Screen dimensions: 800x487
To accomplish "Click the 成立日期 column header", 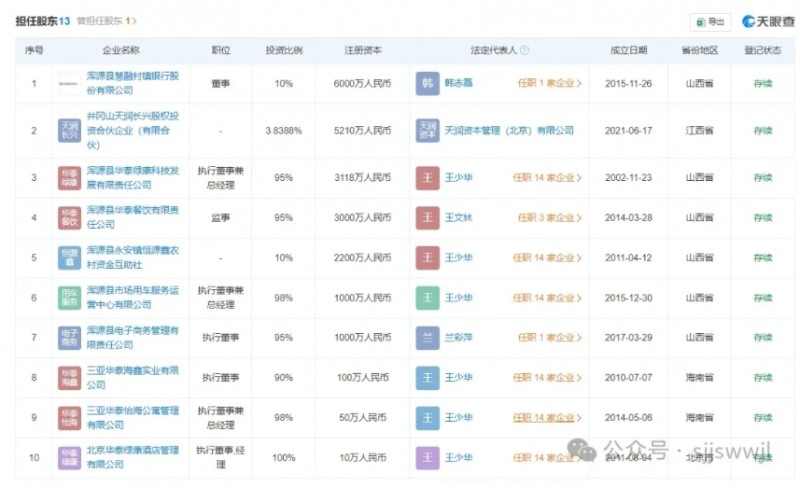I will (629, 50).
